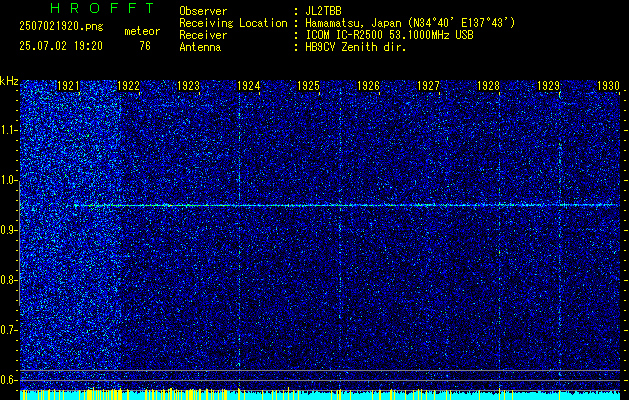The image size is (629, 400).
Task: Click the kHz axis unit label
Action: (x=9, y=81)
